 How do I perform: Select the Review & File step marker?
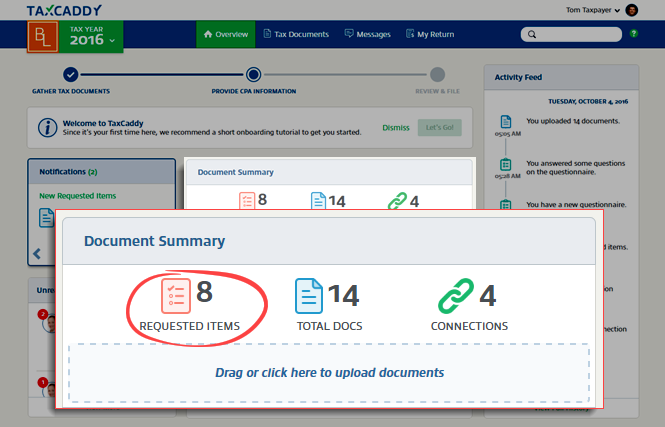(x=437, y=75)
